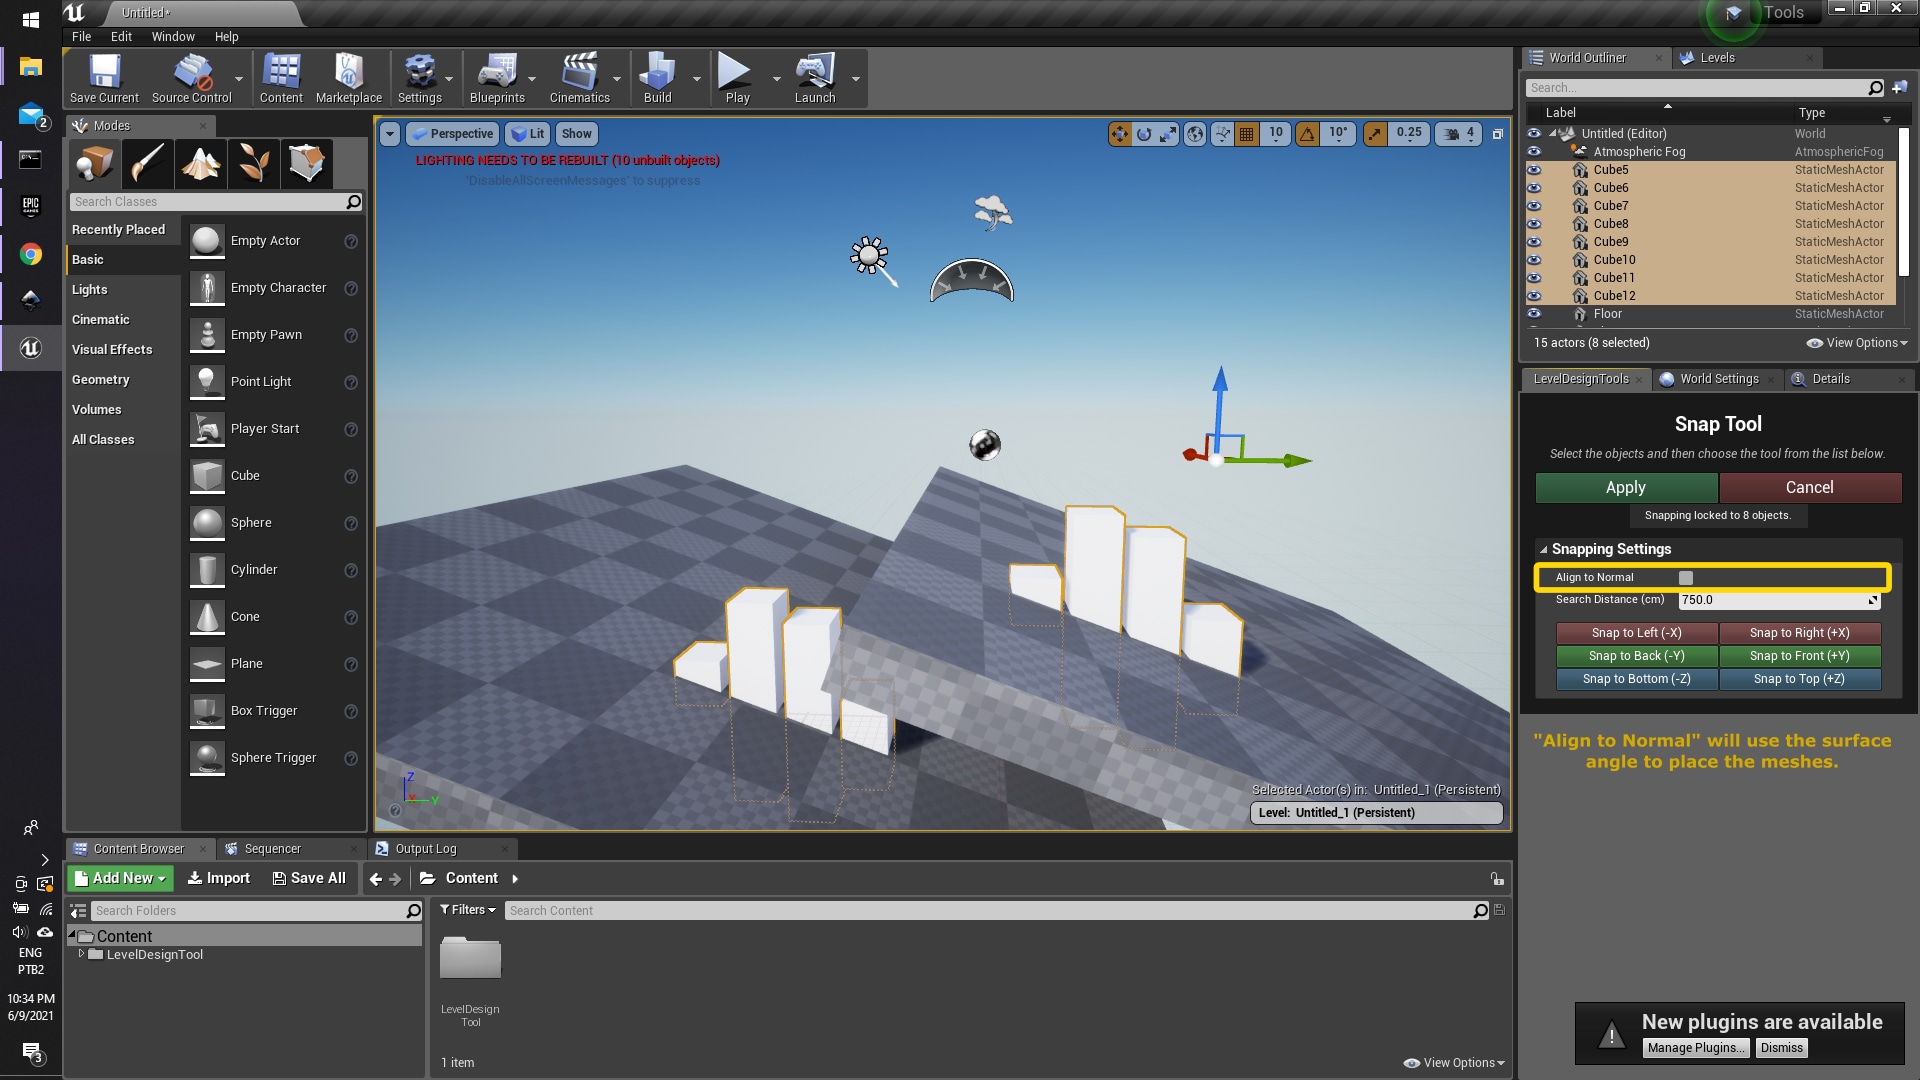The height and width of the screenshot is (1080, 1920).
Task: Open the Foliage editing mode
Action: pos(254,163)
